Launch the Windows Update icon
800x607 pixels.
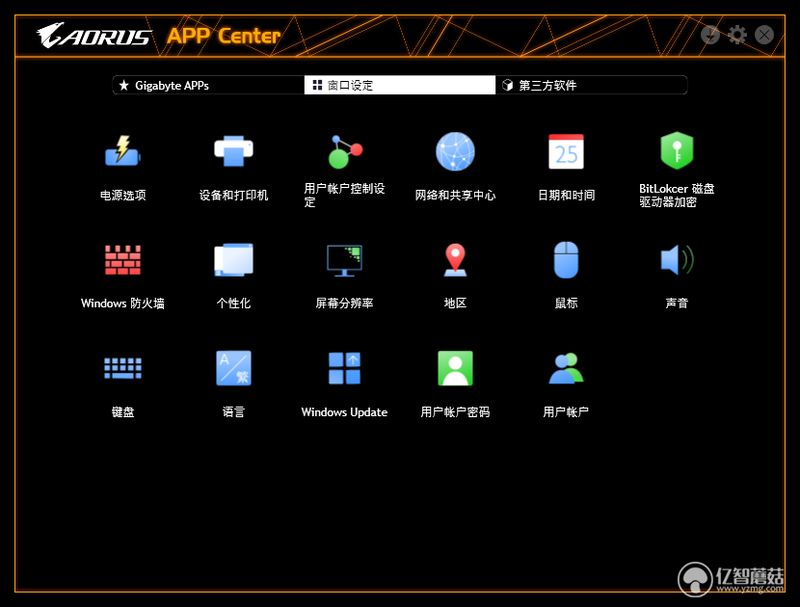(x=345, y=368)
